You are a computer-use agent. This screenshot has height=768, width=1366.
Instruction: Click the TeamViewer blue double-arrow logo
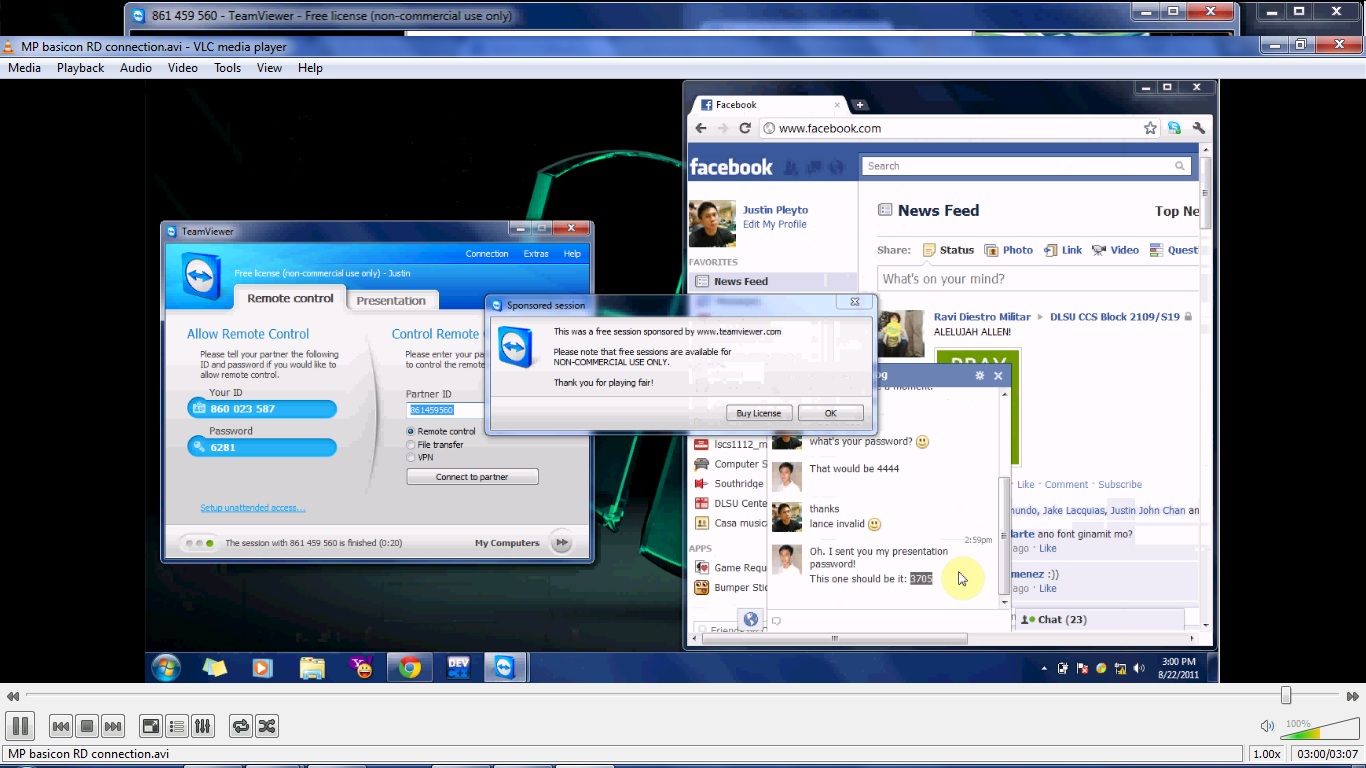click(199, 279)
